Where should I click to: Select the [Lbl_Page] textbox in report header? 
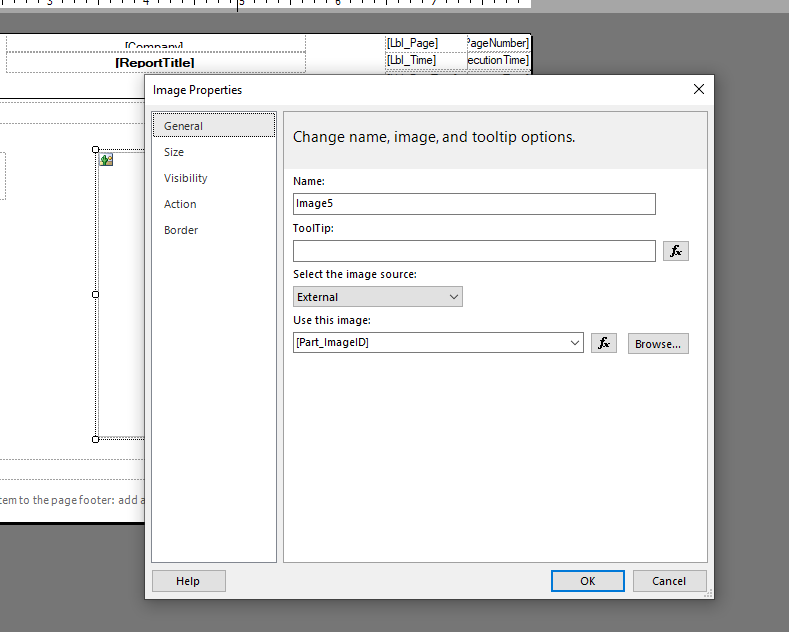426,43
